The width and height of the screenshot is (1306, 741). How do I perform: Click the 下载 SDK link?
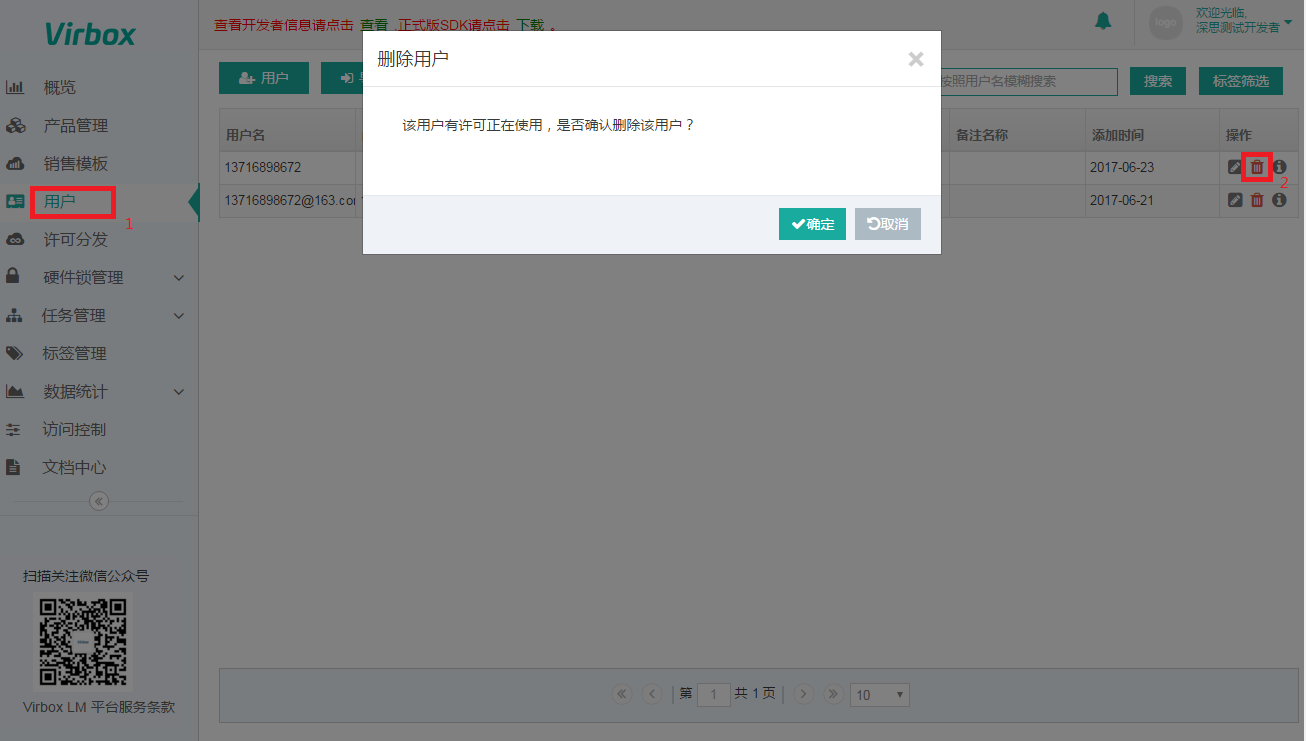click(530, 26)
